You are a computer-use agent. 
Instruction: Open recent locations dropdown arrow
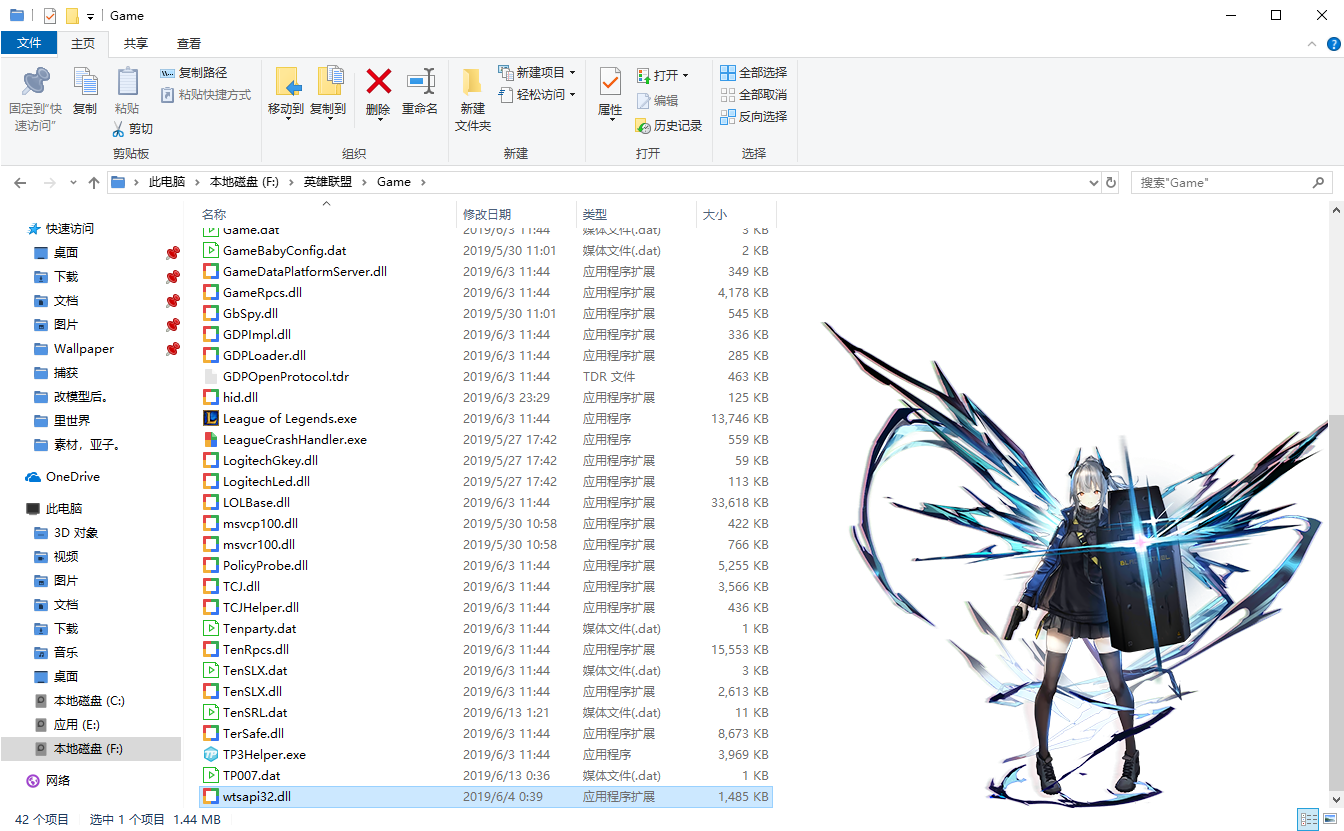tap(73, 183)
